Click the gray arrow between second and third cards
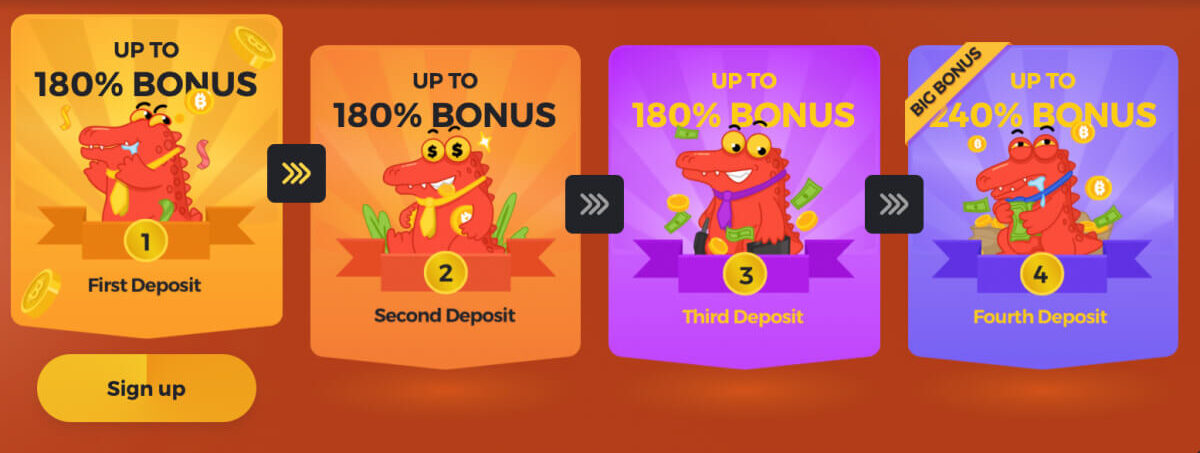The image size is (1200, 453). click(594, 204)
